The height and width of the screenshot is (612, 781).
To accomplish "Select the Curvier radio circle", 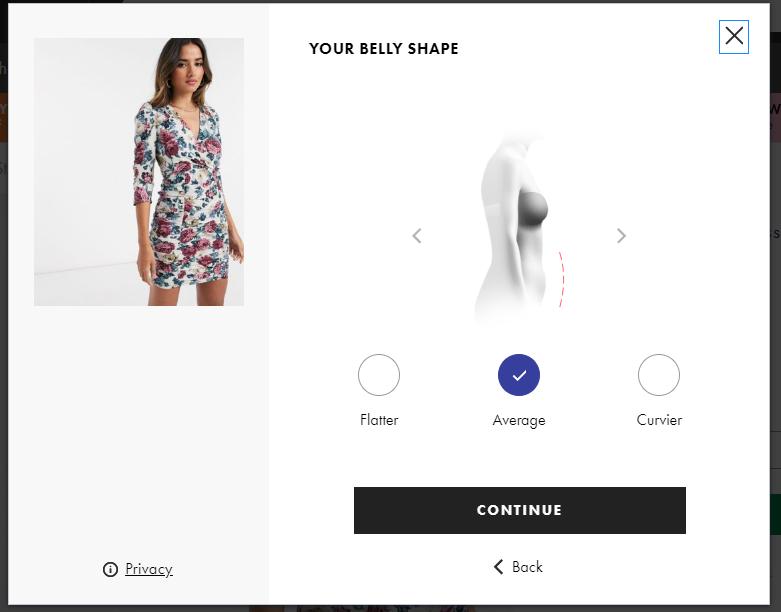I will coord(658,375).
